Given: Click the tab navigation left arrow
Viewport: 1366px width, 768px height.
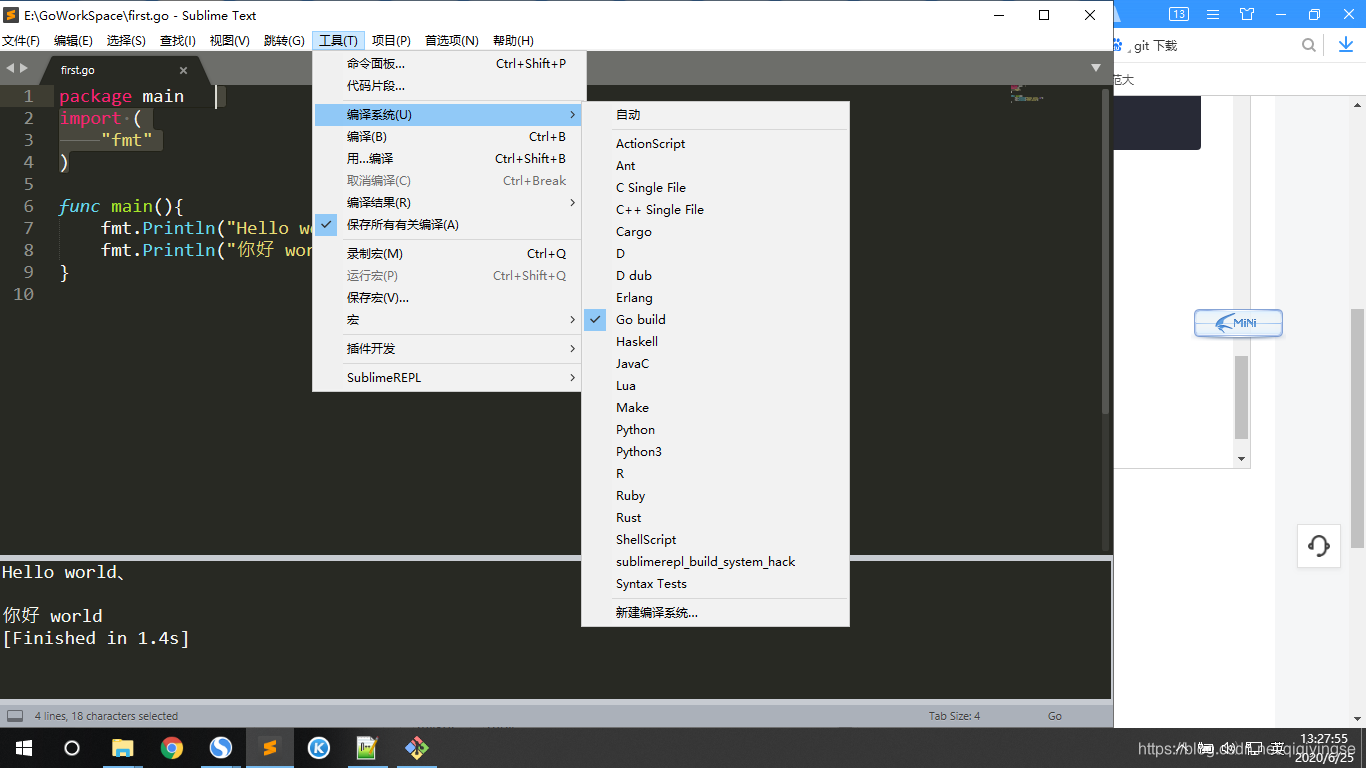Looking at the screenshot, I should (x=10, y=68).
